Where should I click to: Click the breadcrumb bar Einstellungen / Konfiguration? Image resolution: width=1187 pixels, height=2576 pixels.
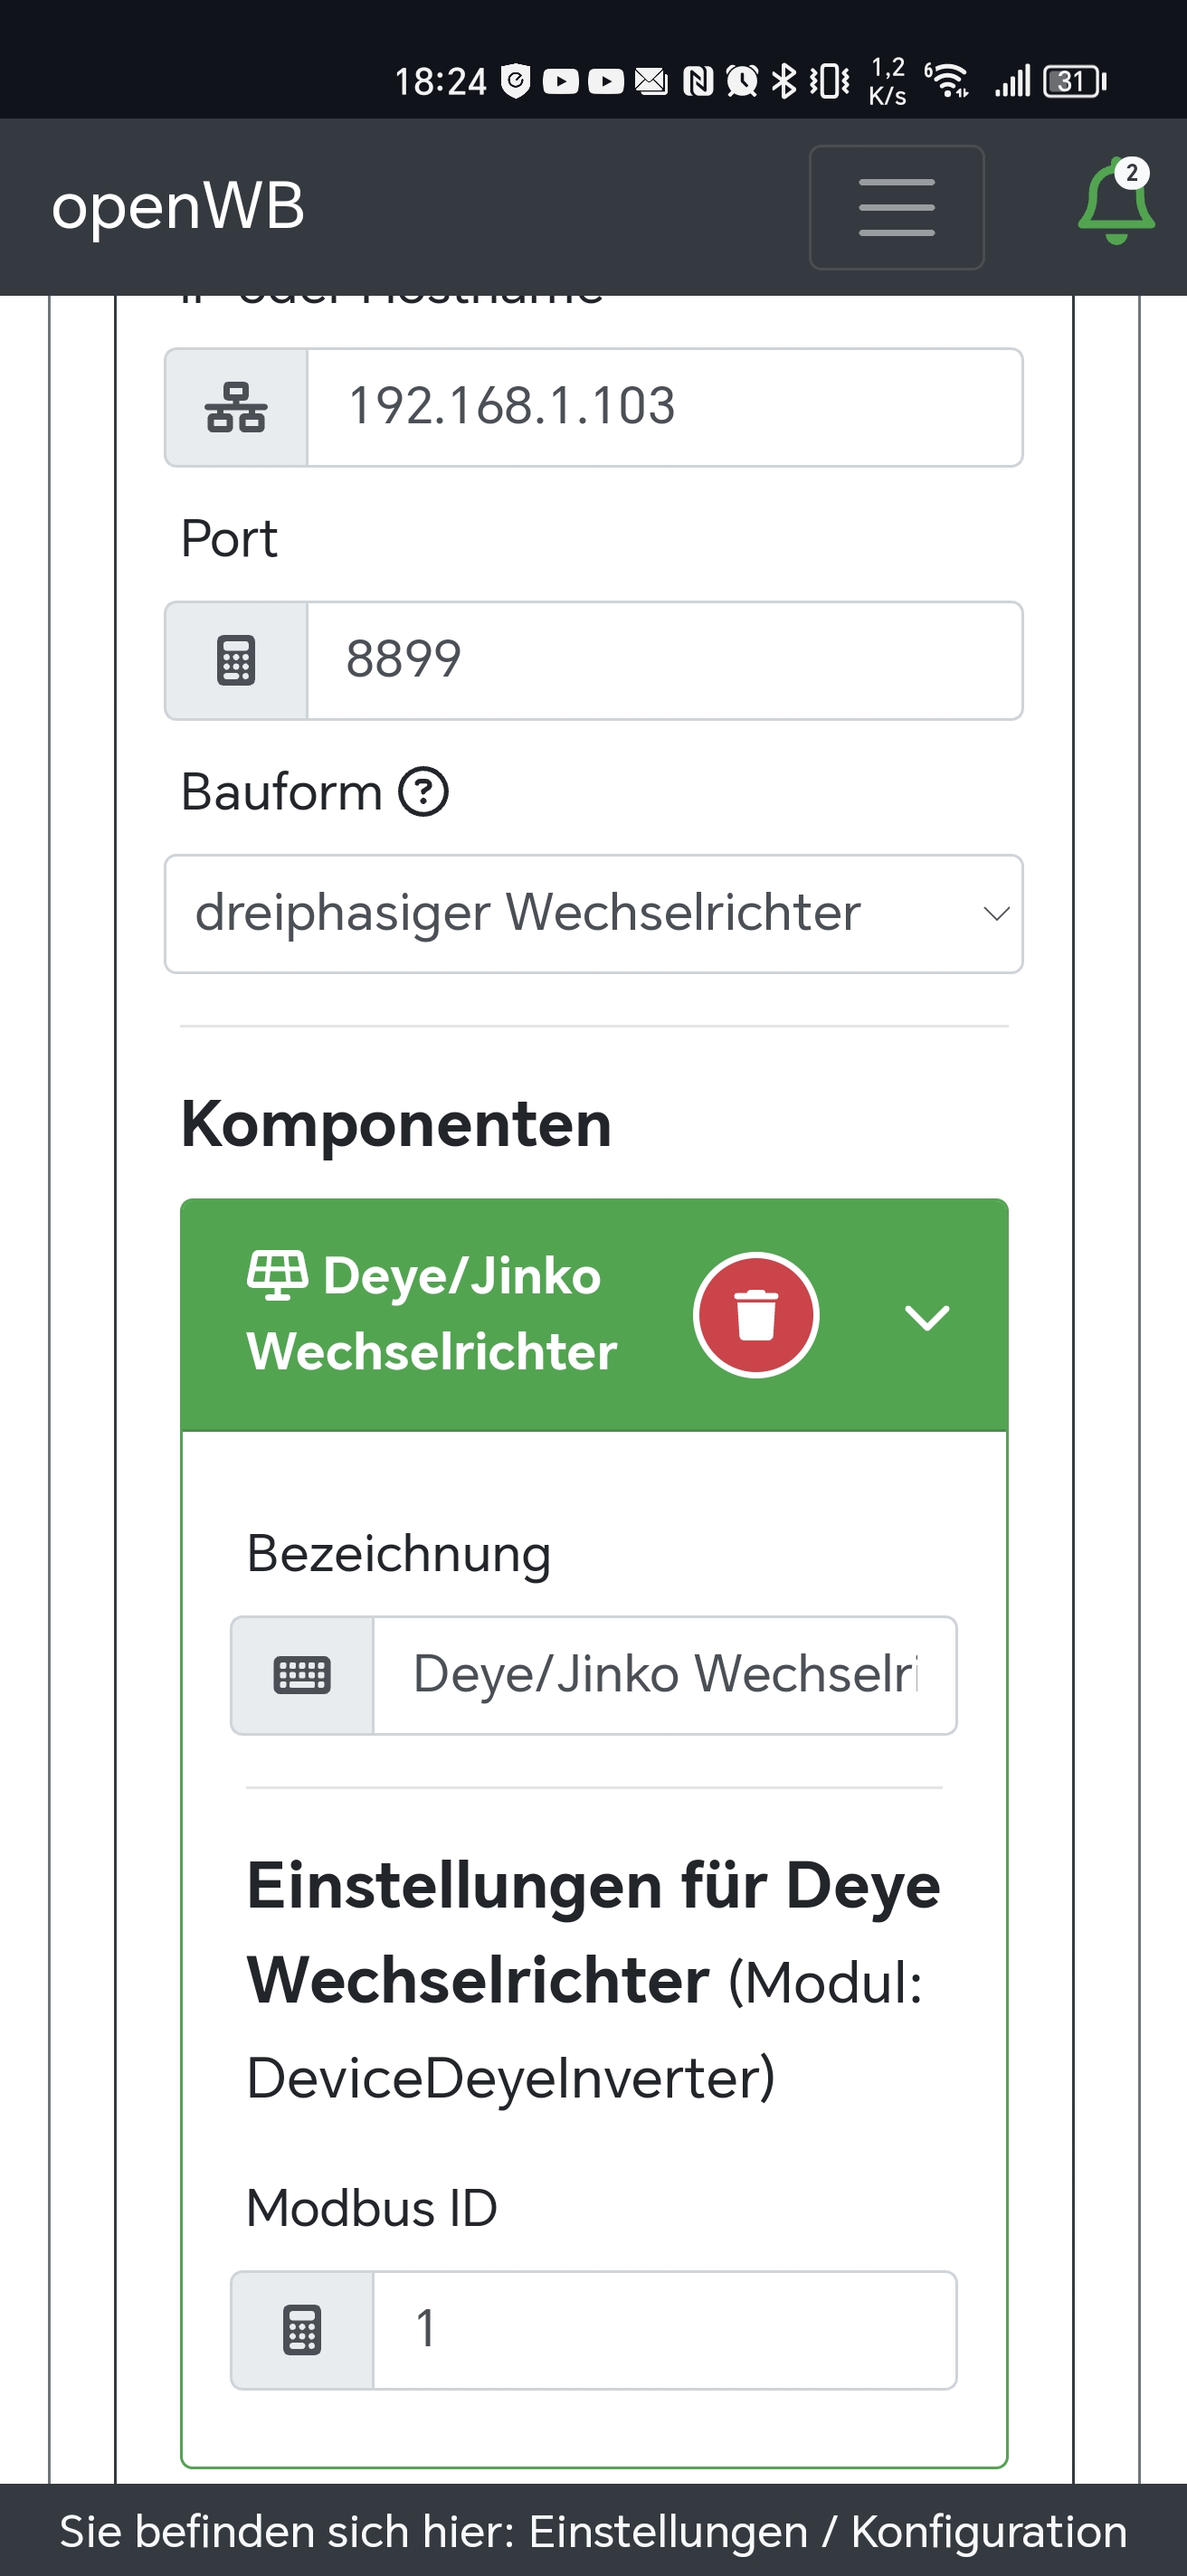point(593,2531)
